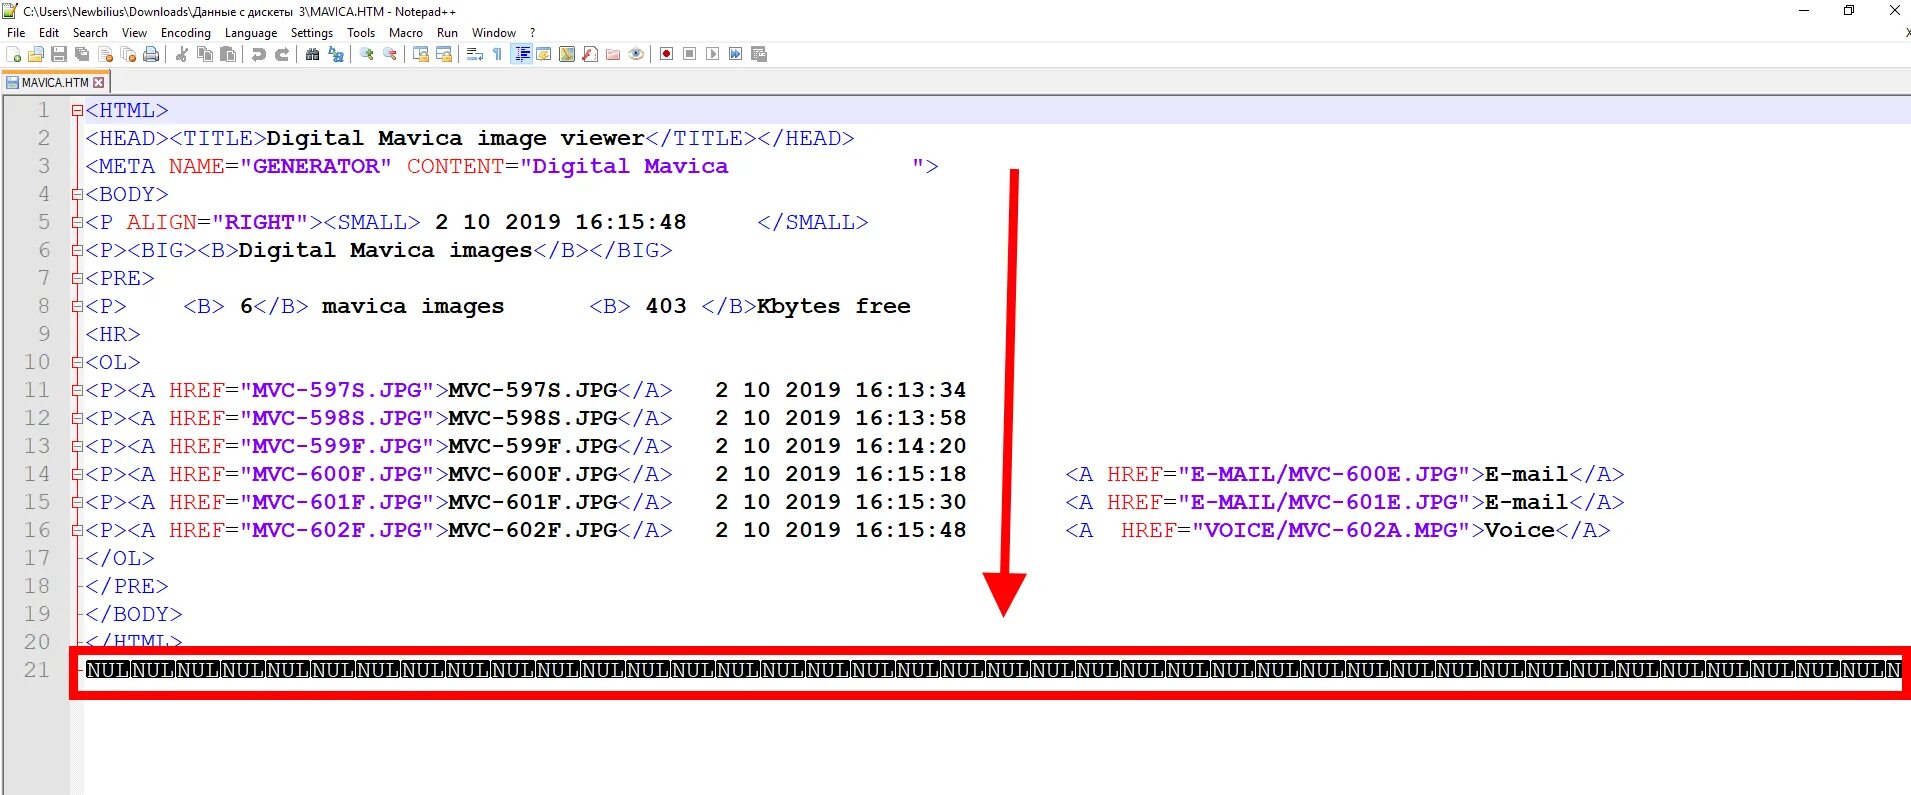Toggle file monitoring eye icon
Screen dimensions: 1911x795
(636, 54)
